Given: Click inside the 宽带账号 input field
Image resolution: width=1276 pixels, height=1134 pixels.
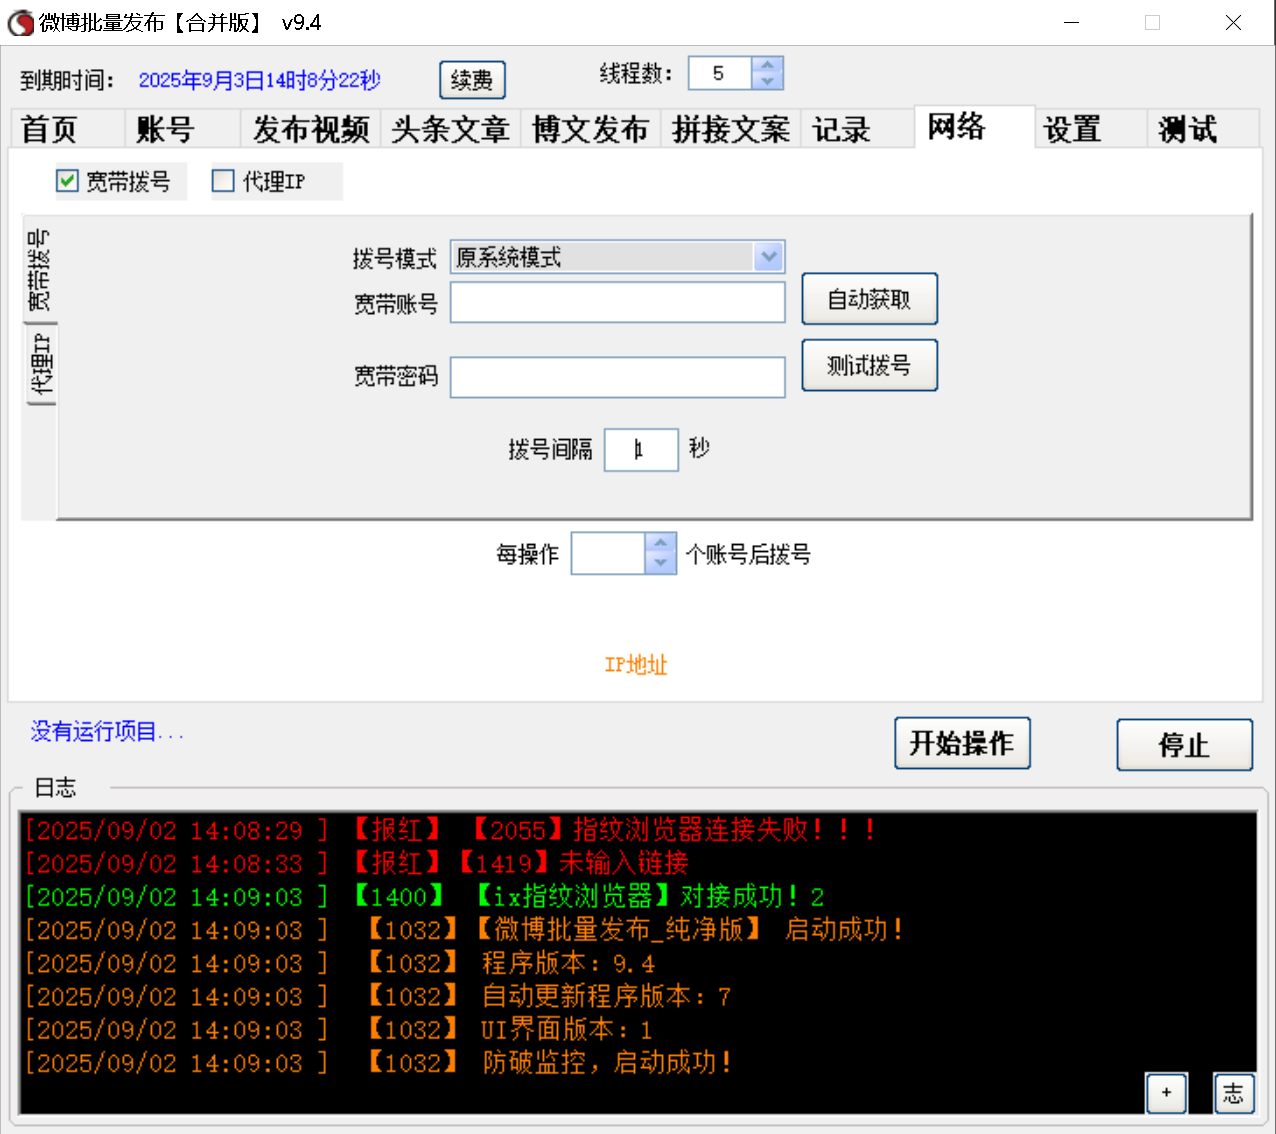Looking at the screenshot, I should tap(617, 302).
